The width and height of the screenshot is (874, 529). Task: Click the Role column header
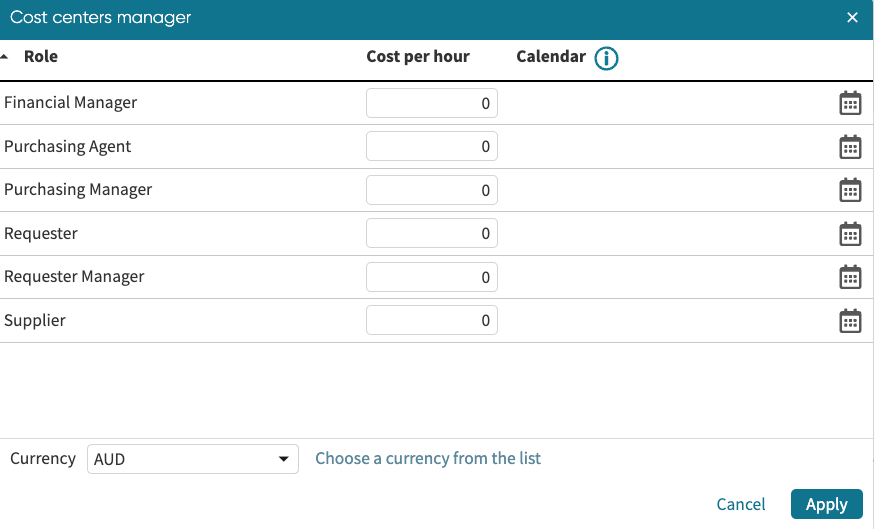coord(41,57)
